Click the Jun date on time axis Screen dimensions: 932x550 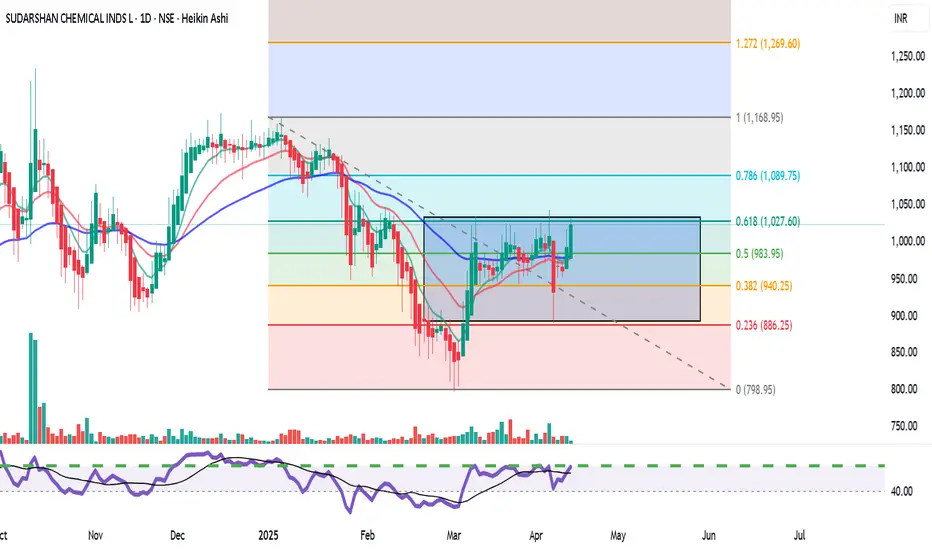pos(709,535)
